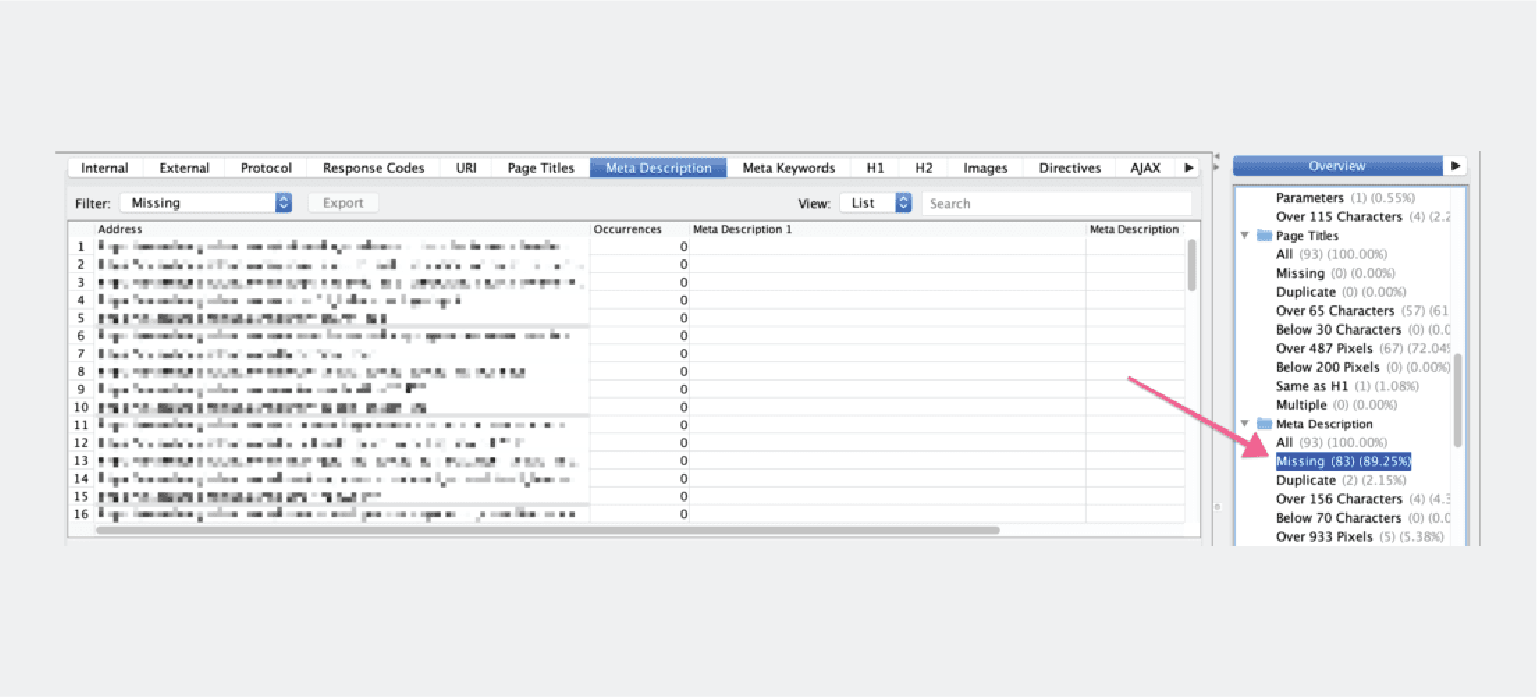
Task: Switch to the External tab
Action: (x=184, y=168)
